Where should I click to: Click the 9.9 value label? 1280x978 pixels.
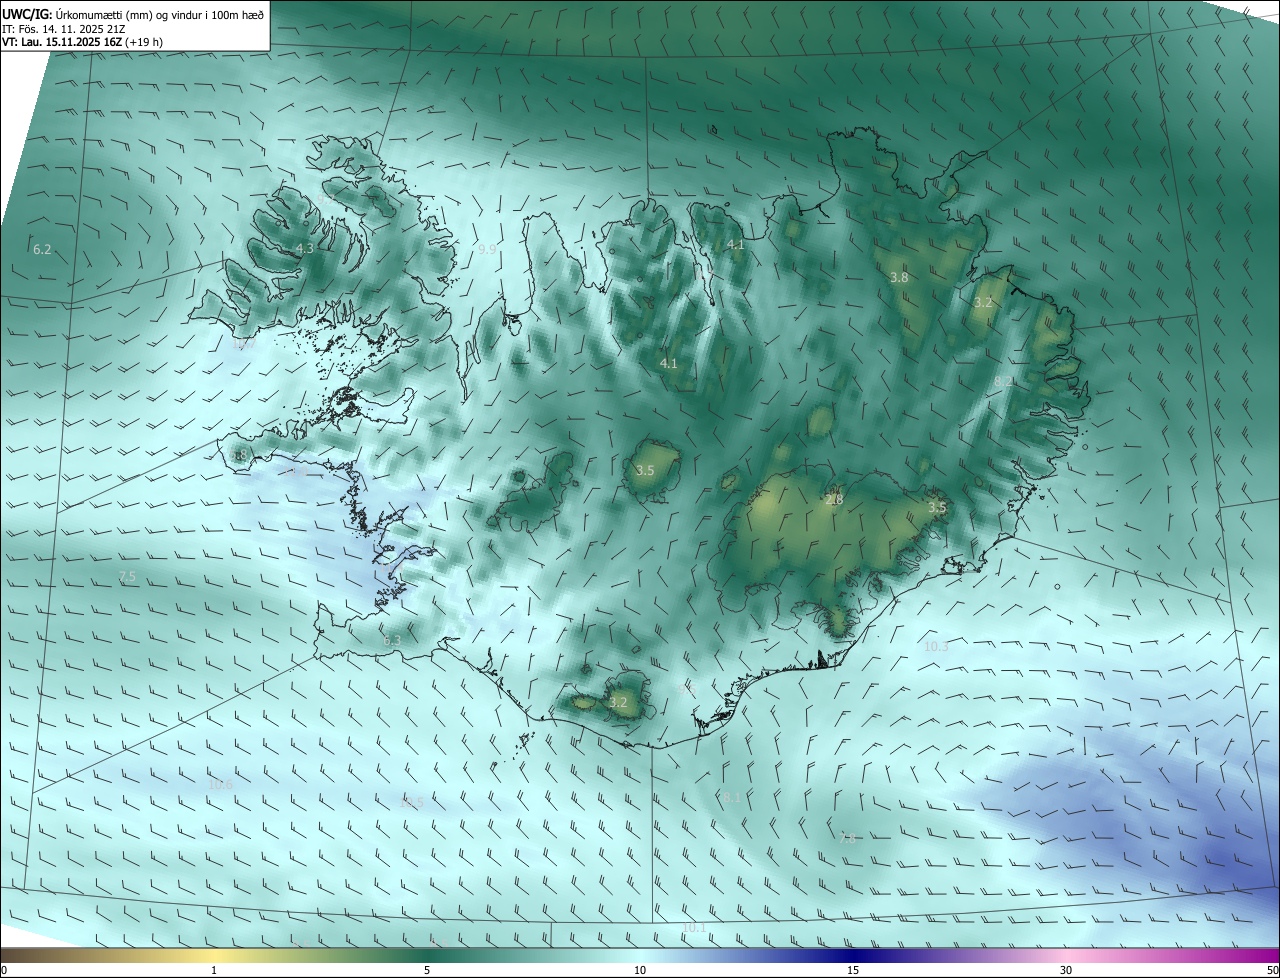[x=487, y=249]
